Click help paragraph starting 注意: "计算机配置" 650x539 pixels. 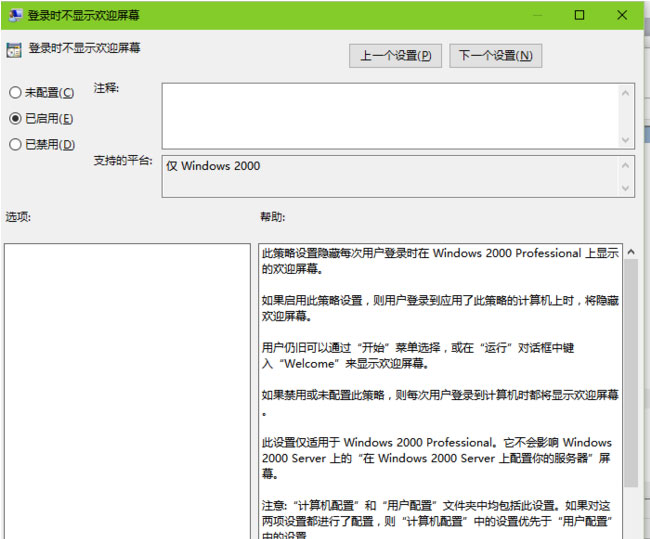coord(438,521)
